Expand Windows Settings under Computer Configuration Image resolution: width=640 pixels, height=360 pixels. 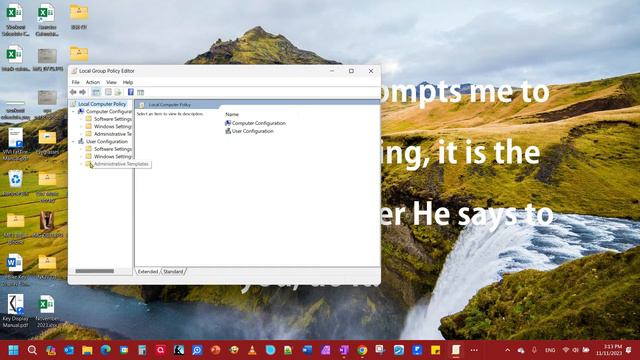pos(81,127)
